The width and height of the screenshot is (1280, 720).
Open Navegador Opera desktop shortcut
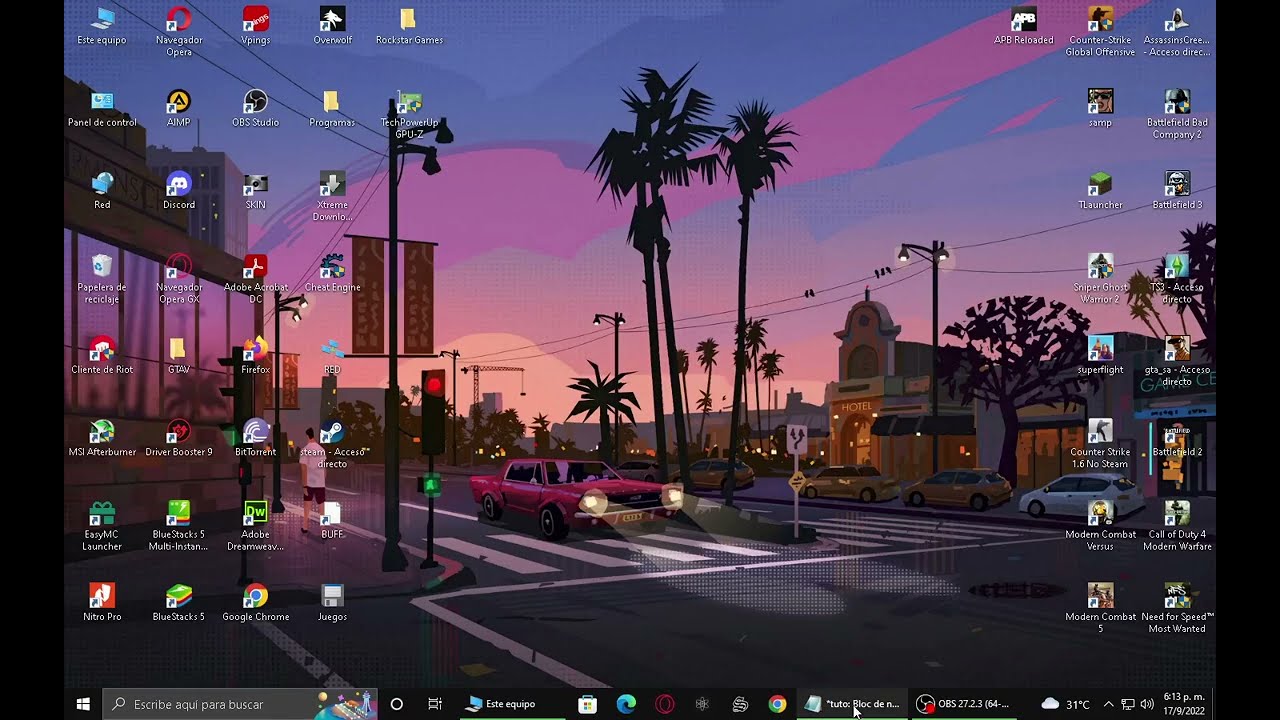[x=179, y=31]
